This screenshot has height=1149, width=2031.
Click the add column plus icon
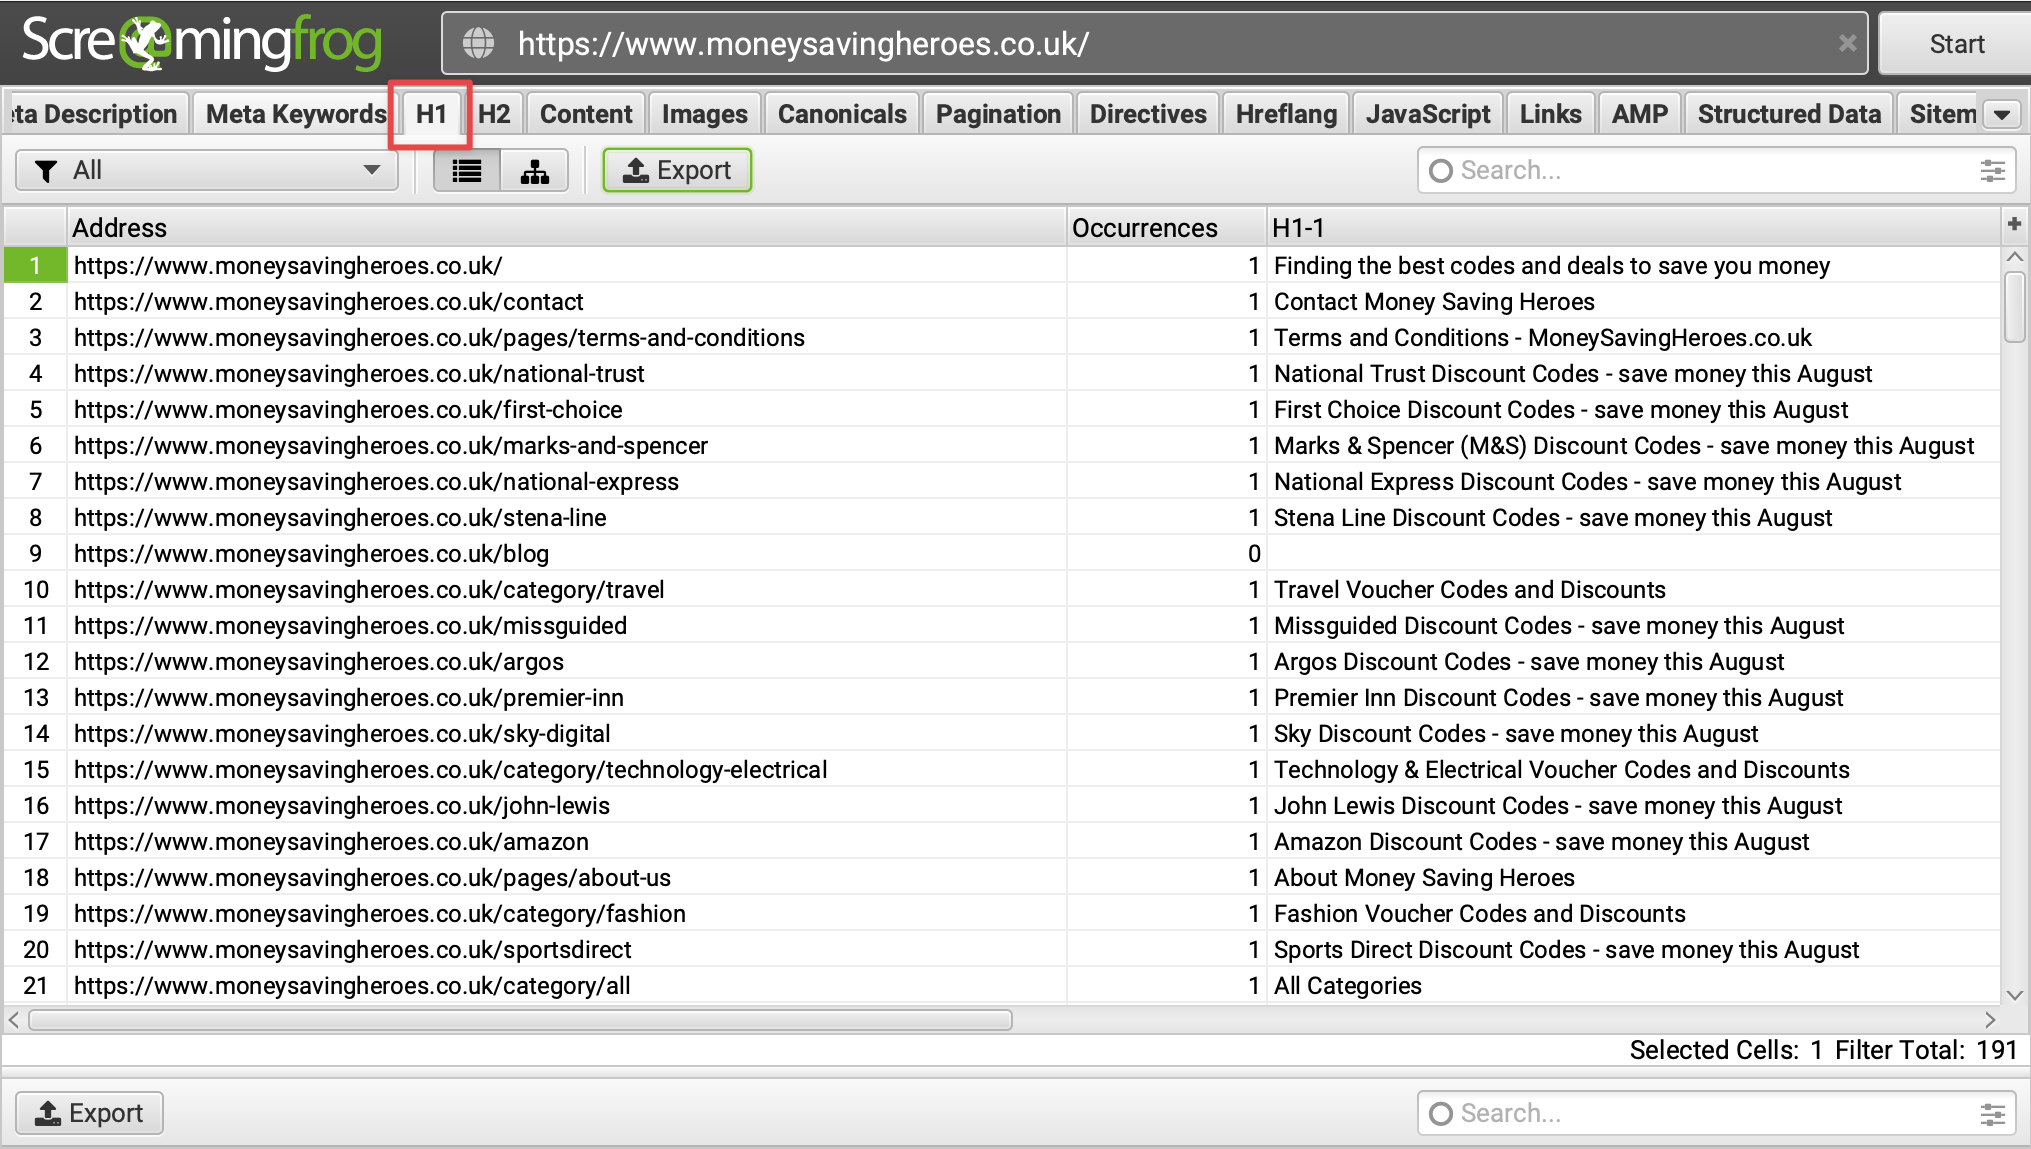click(2014, 224)
